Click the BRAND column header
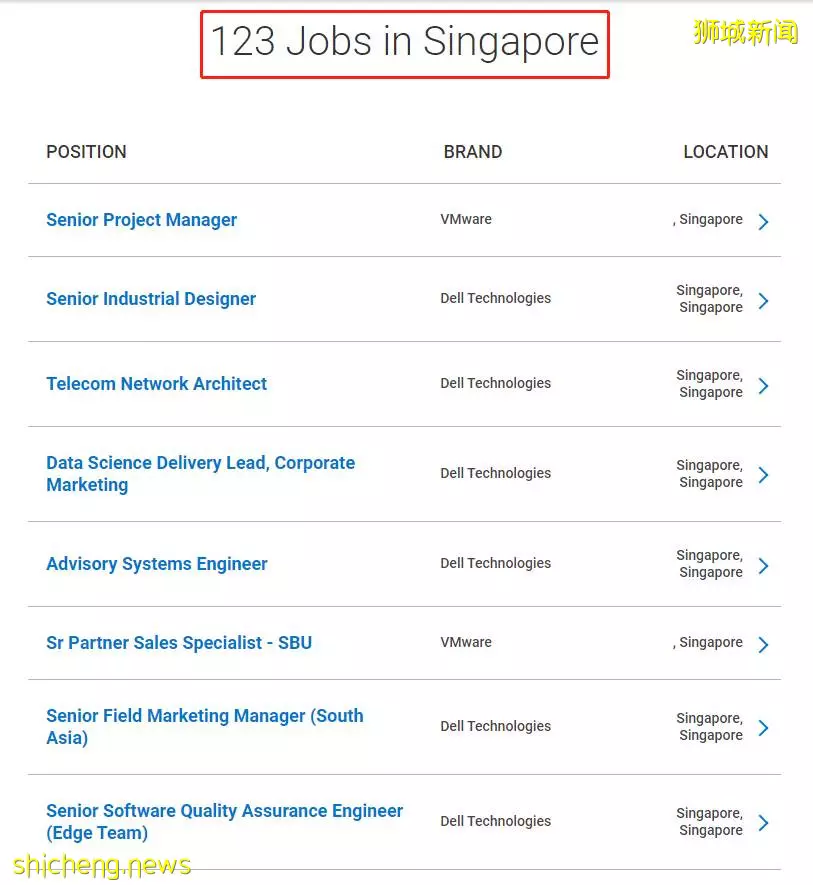The image size is (813, 885). [x=473, y=152]
